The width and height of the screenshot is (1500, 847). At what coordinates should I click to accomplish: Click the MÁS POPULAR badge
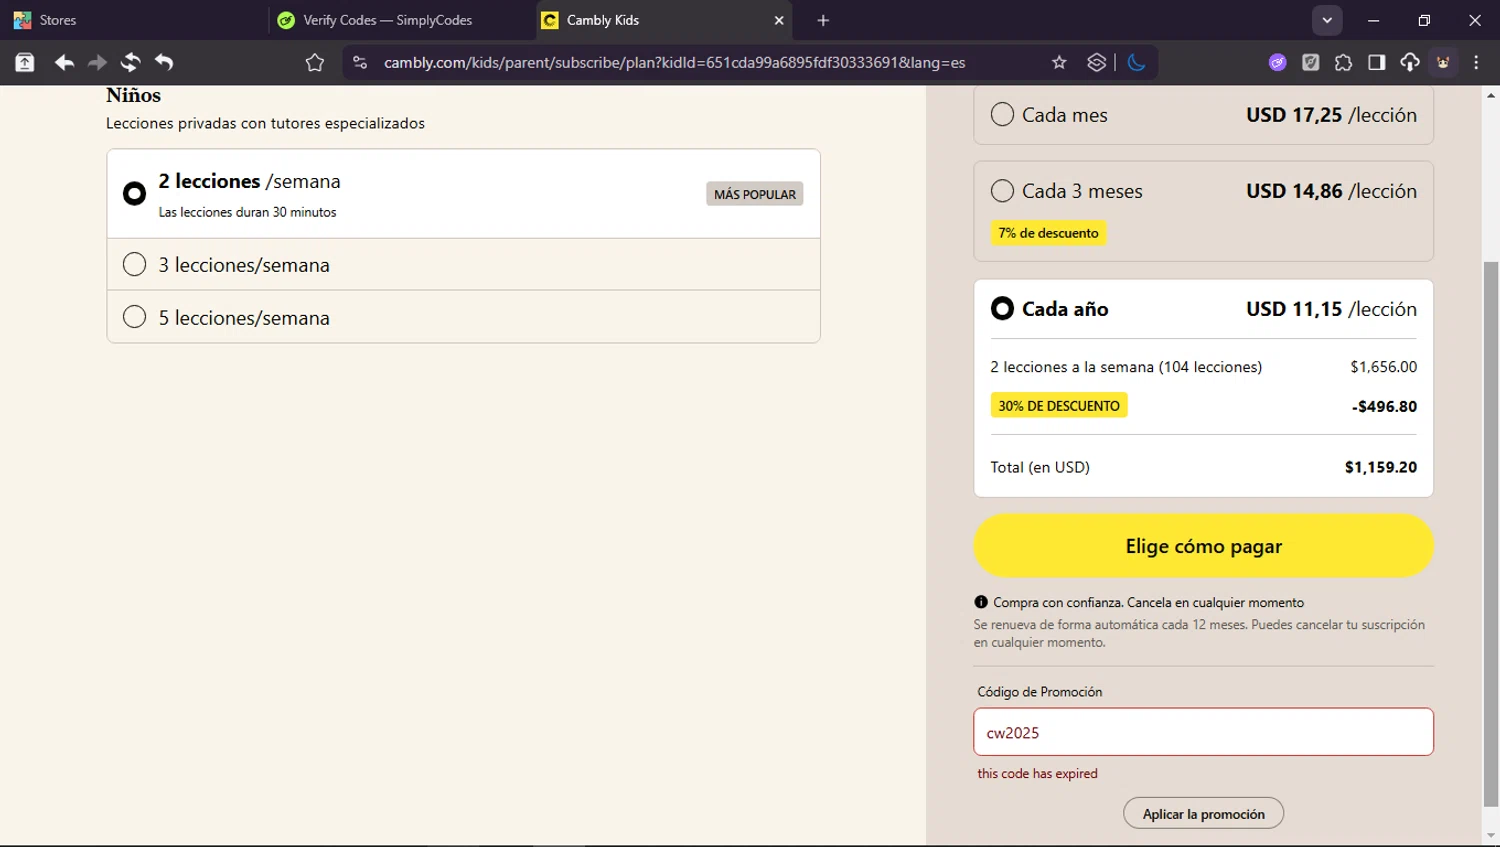click(755, 194)
